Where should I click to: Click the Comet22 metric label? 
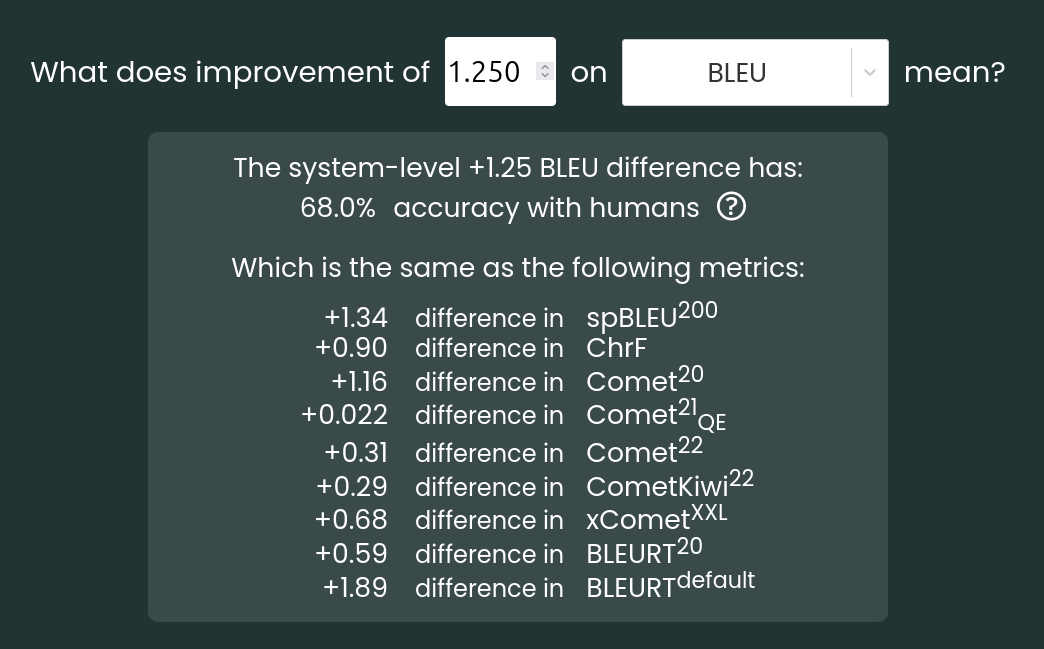645,451
